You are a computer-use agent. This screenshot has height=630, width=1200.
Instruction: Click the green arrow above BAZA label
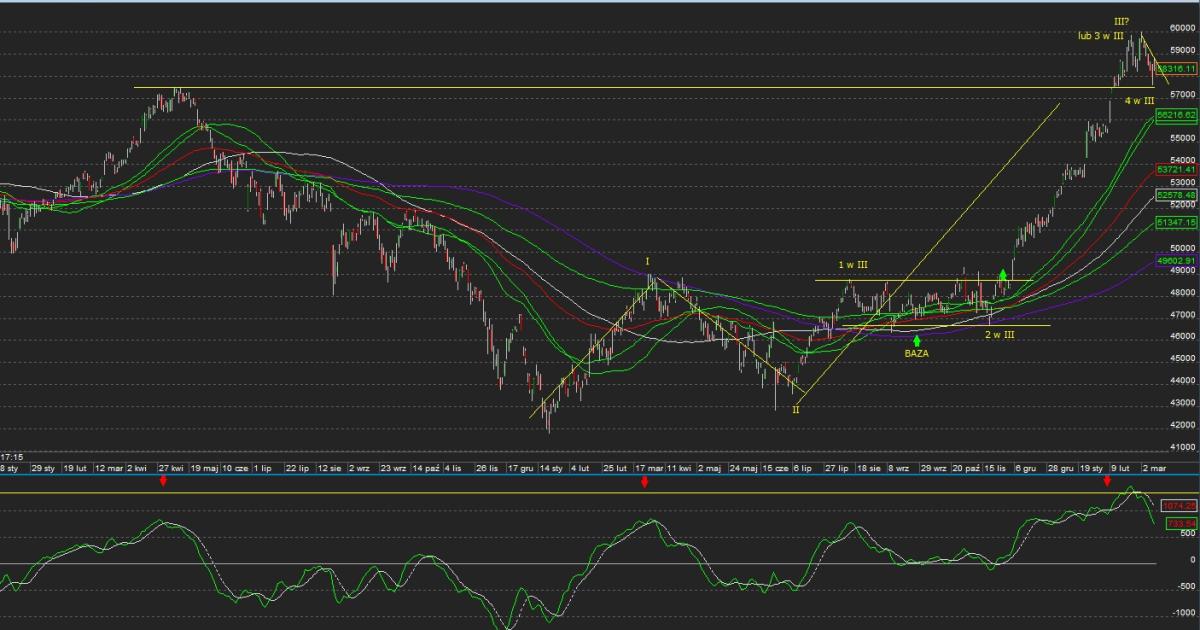click(917, 341)
